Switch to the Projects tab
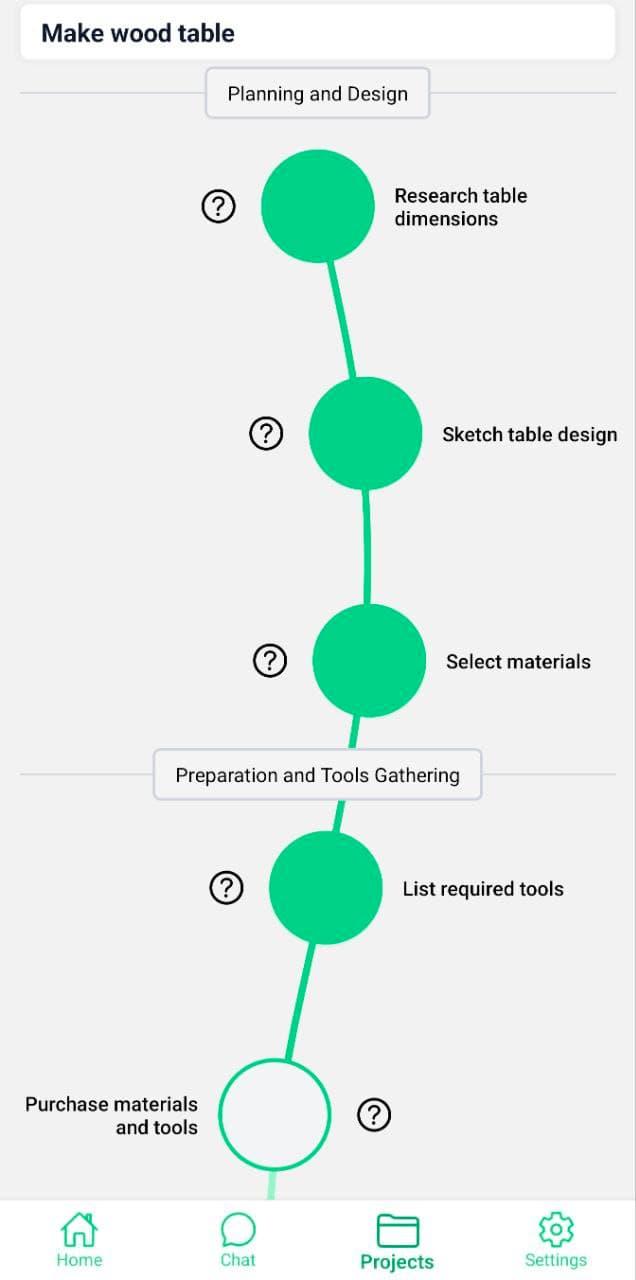This screenshot has width=636, height=1280. tap(396, 1240)
